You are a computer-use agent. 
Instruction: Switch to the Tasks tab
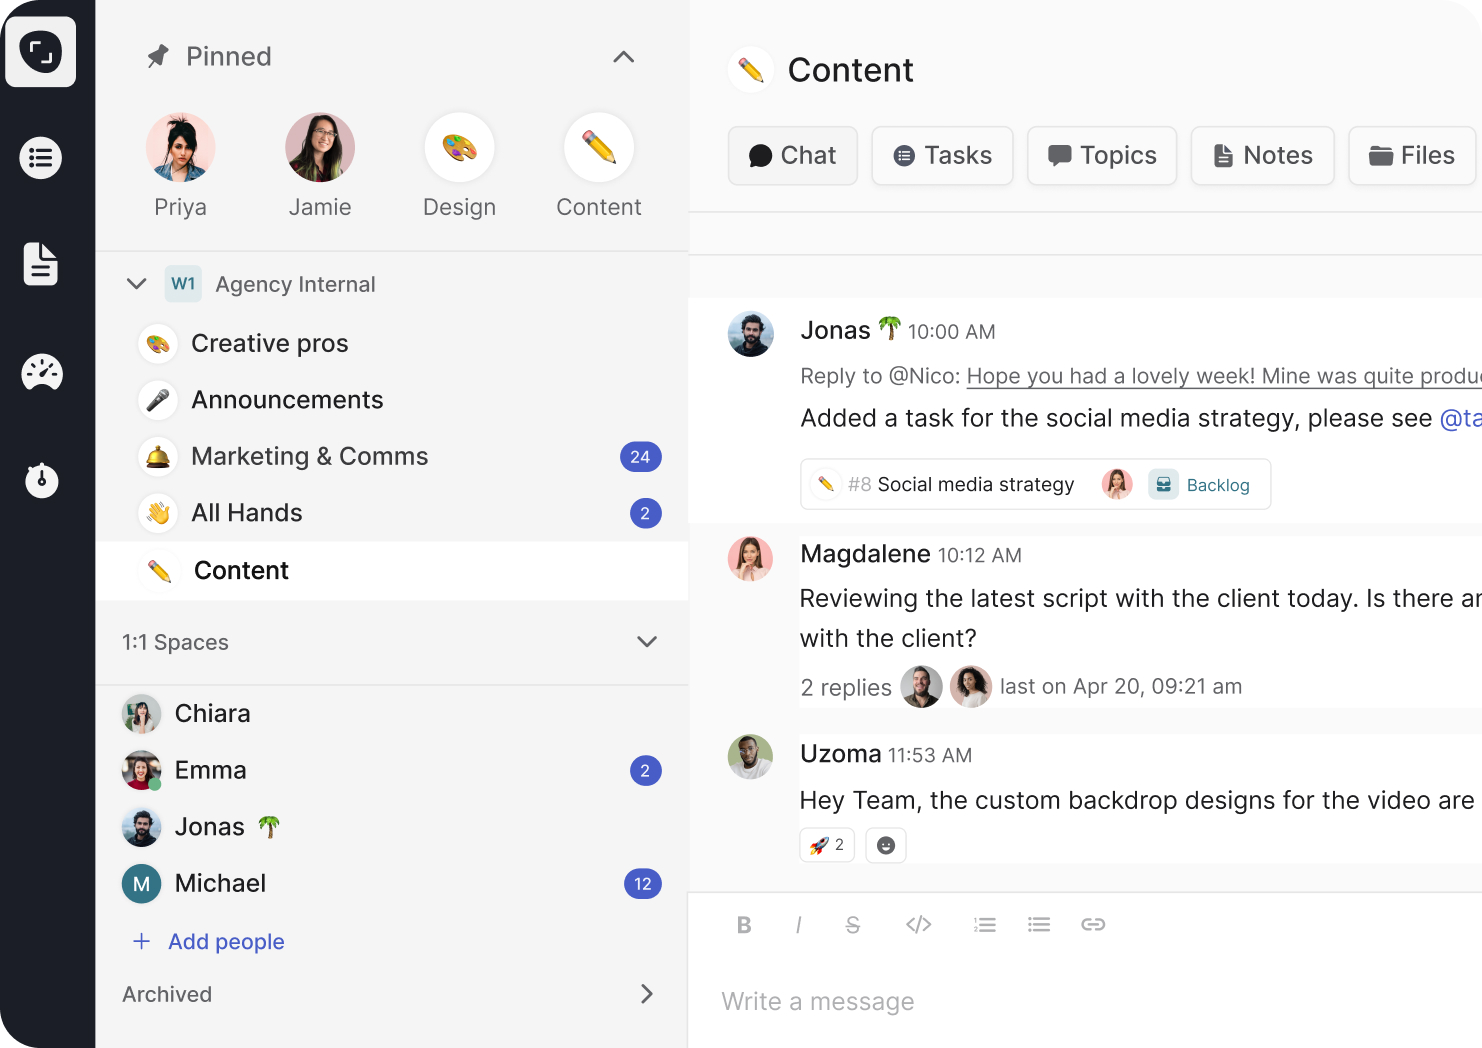pyautogui.click(x=943, y=156)
